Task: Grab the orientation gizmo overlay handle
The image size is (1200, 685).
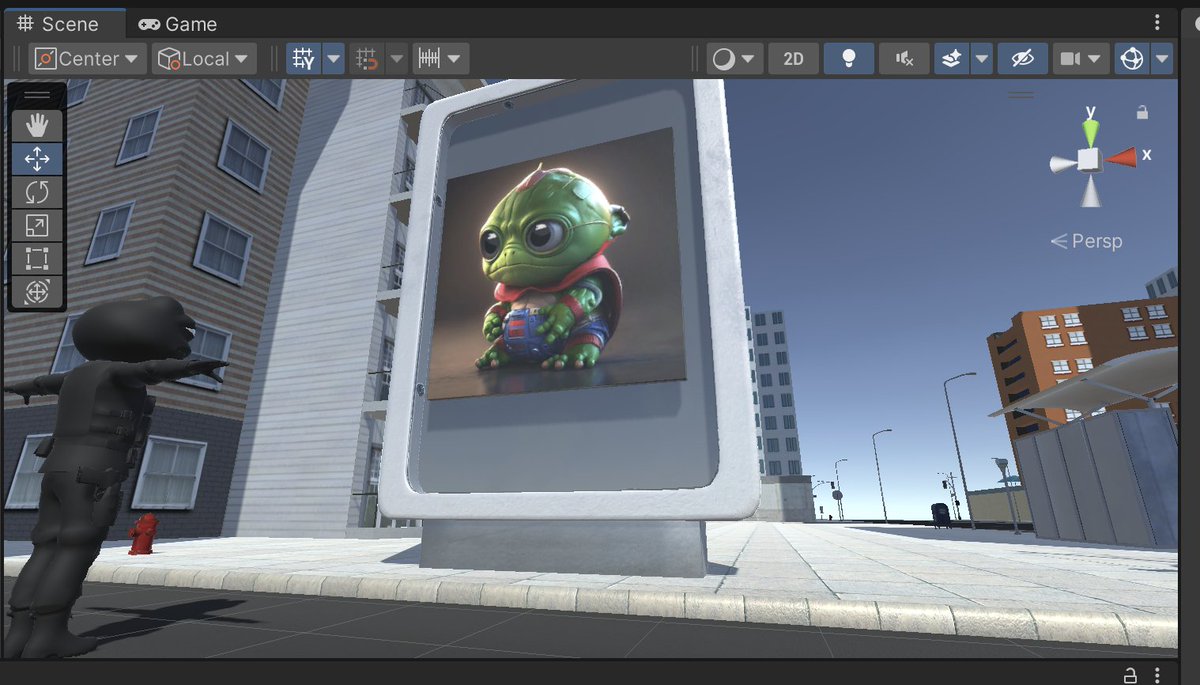Action: coord(1021,95)
